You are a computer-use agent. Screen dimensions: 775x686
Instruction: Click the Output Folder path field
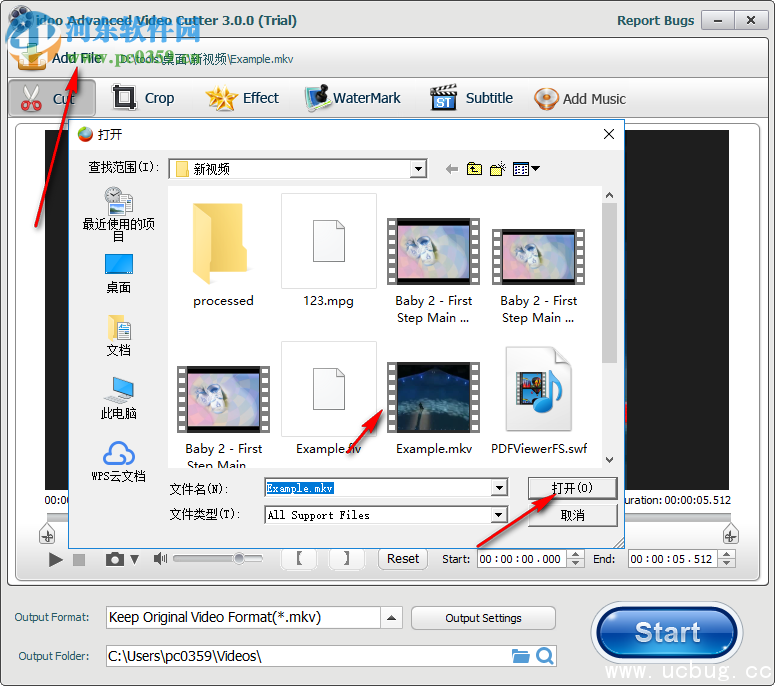308,656
